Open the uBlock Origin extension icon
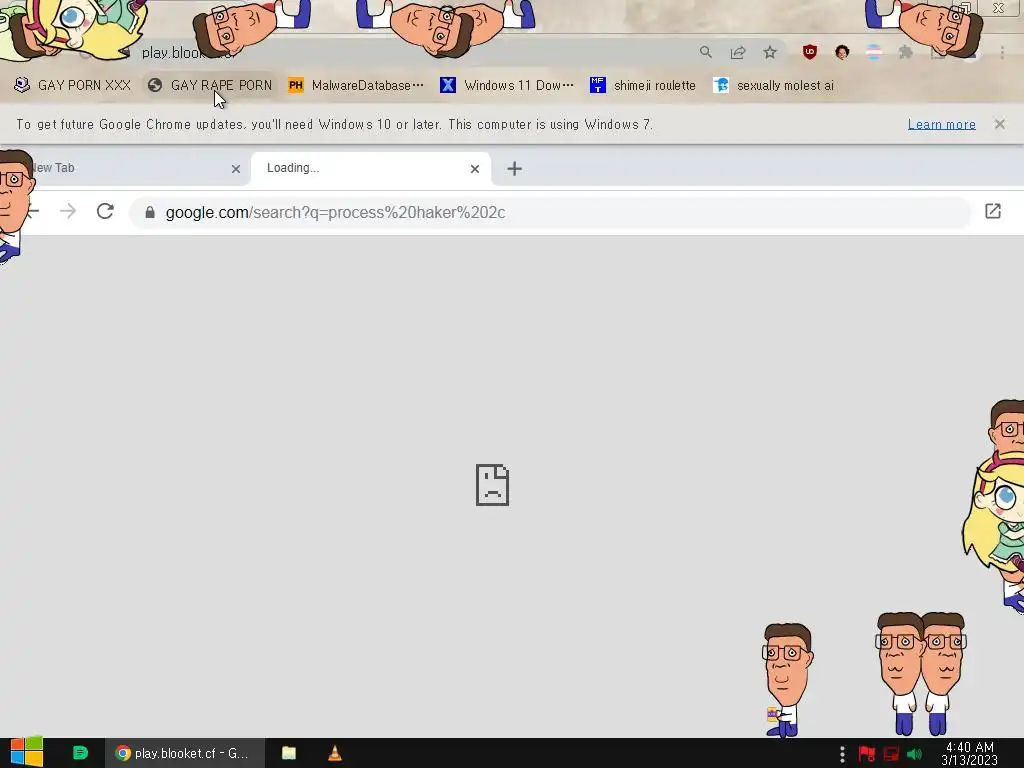Image resolution: width=1024 pixels, height=768 pixels. point(810,52)
